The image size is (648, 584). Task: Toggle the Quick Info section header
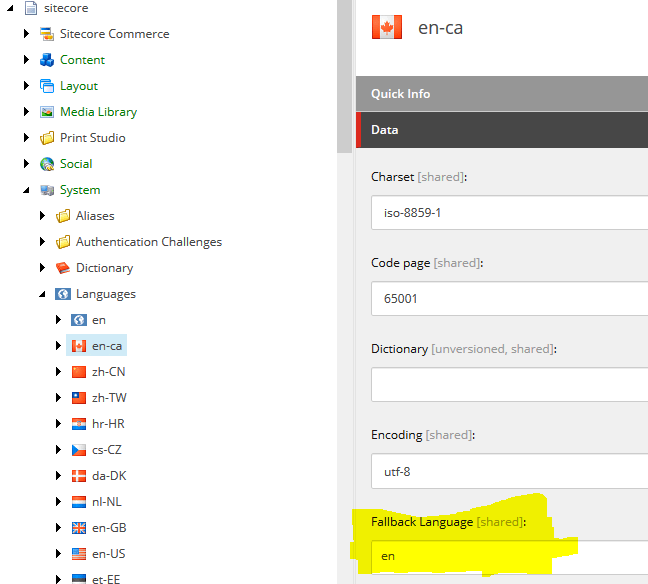502,94
